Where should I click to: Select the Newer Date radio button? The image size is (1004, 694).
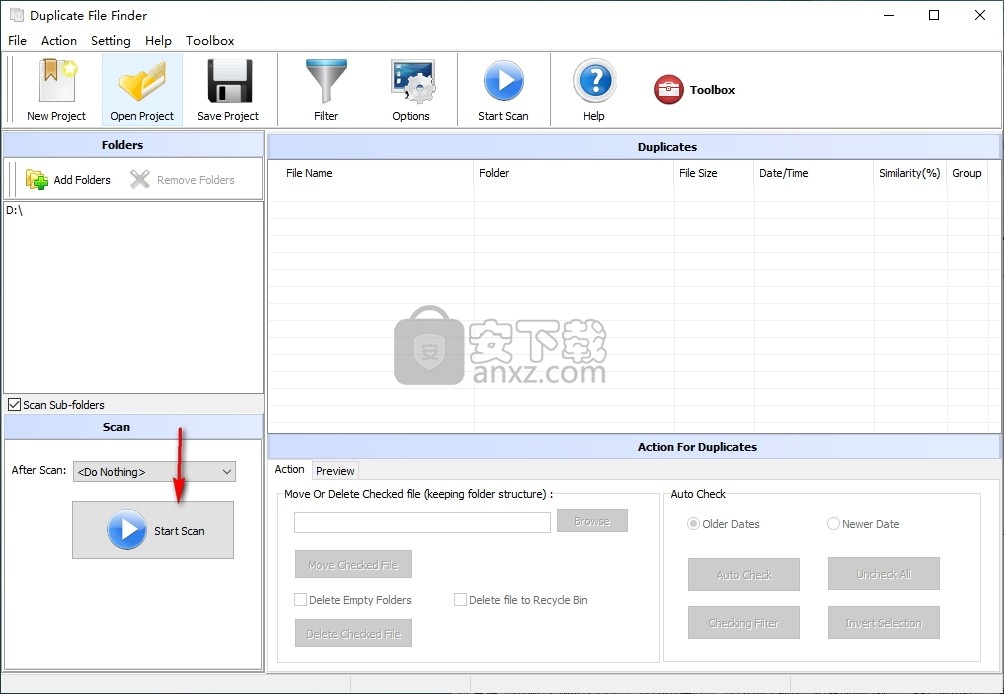(833, 524)
